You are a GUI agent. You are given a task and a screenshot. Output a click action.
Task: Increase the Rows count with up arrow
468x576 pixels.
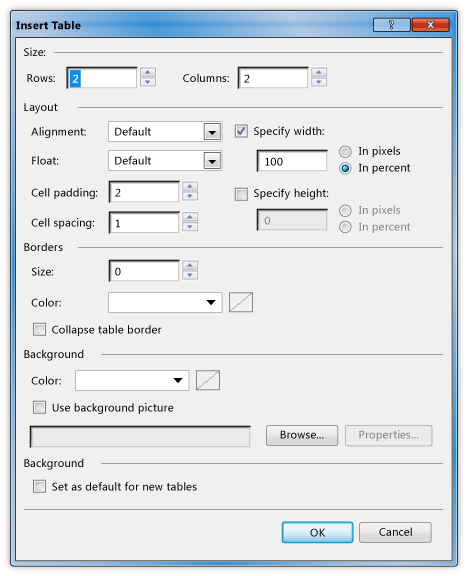point(148,72)
